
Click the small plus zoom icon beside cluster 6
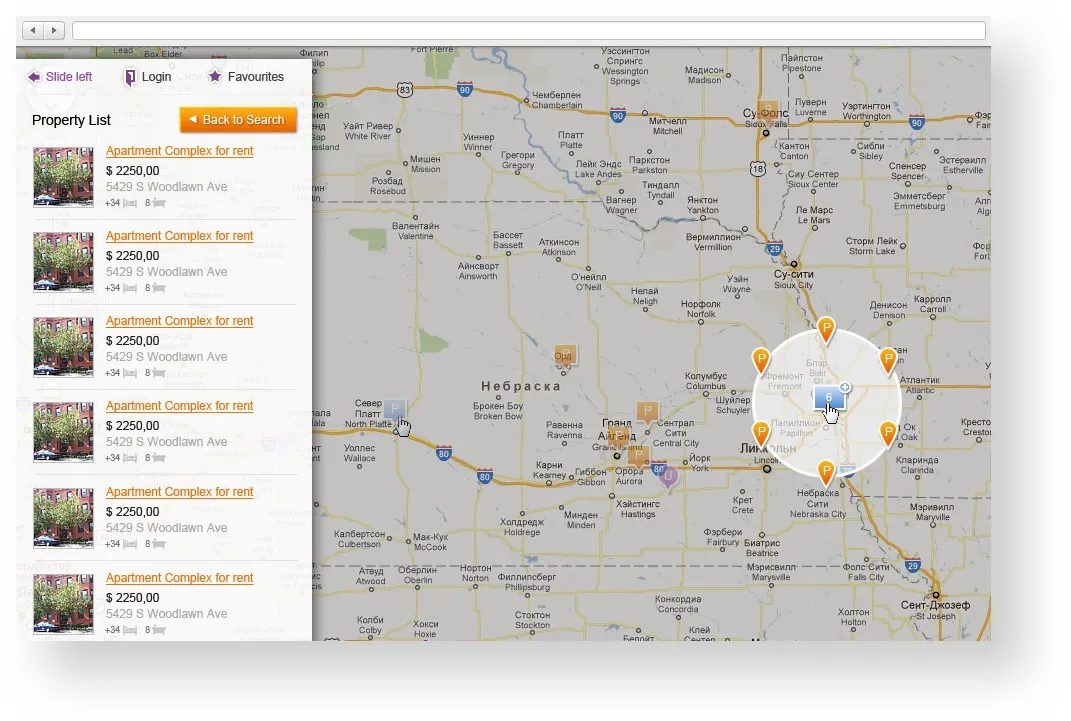845,387
